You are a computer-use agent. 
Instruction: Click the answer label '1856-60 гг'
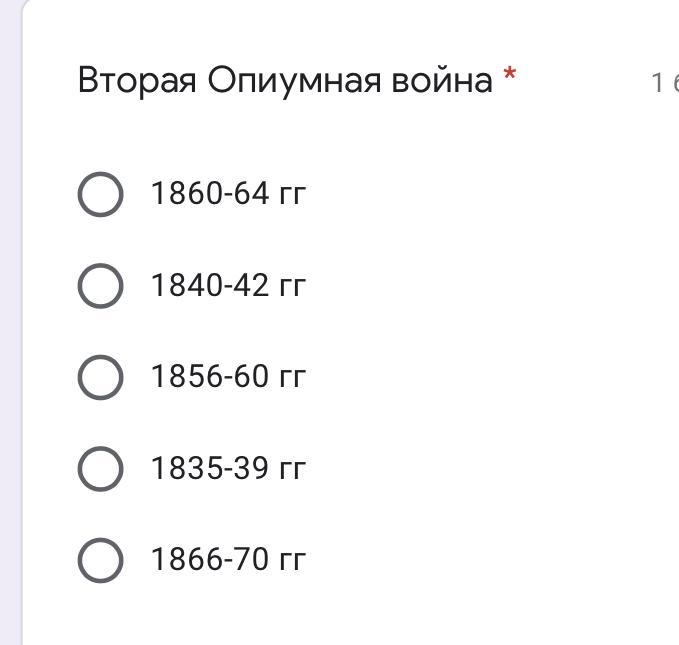pyautogui.click(x=228, y=377)
